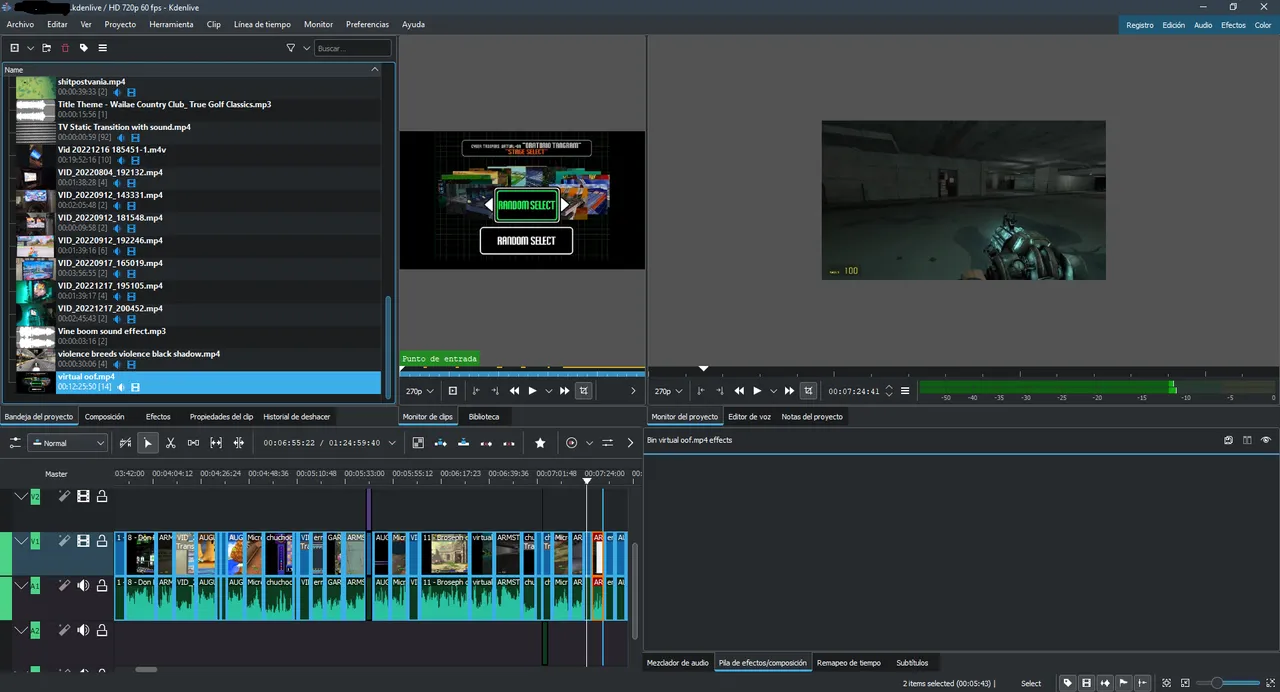Toggle V2 track lock
Image resolution: width=1280 pixels, height=692 pixels.
(x=102, y=496)
